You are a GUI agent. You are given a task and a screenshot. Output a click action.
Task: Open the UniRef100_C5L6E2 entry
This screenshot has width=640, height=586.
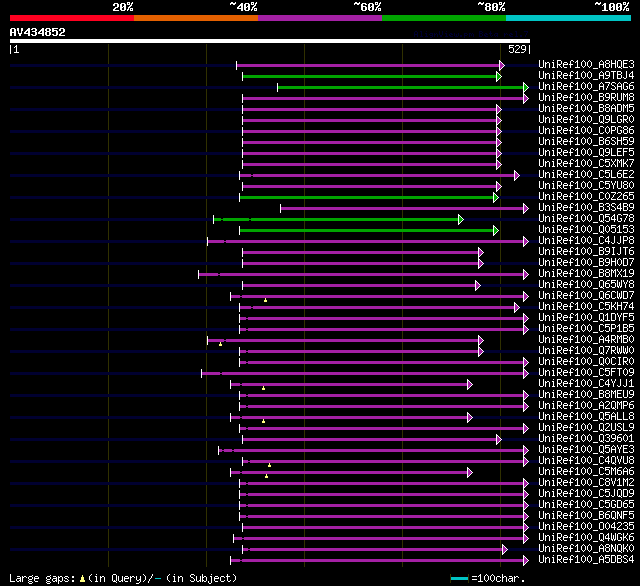click(x=586, y=175)
